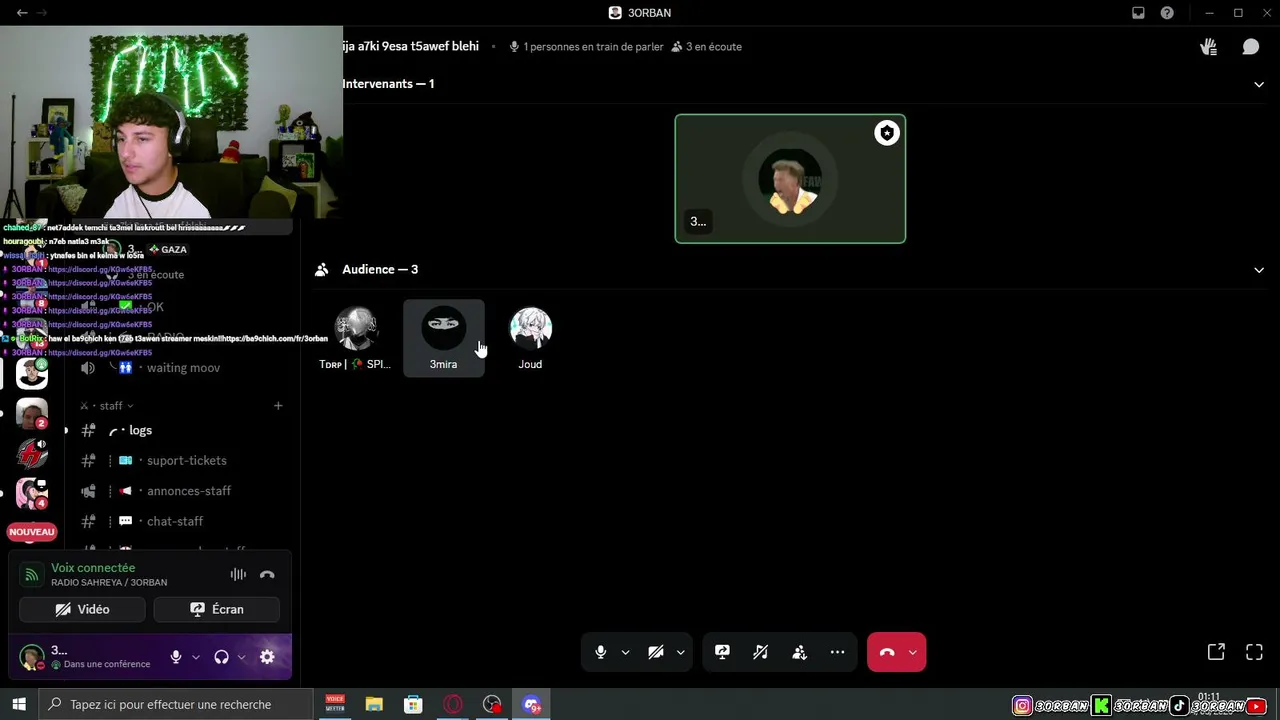
Task: Open red logo server with speaker badge
Action: pyautogui.click(x=32, y=453)
